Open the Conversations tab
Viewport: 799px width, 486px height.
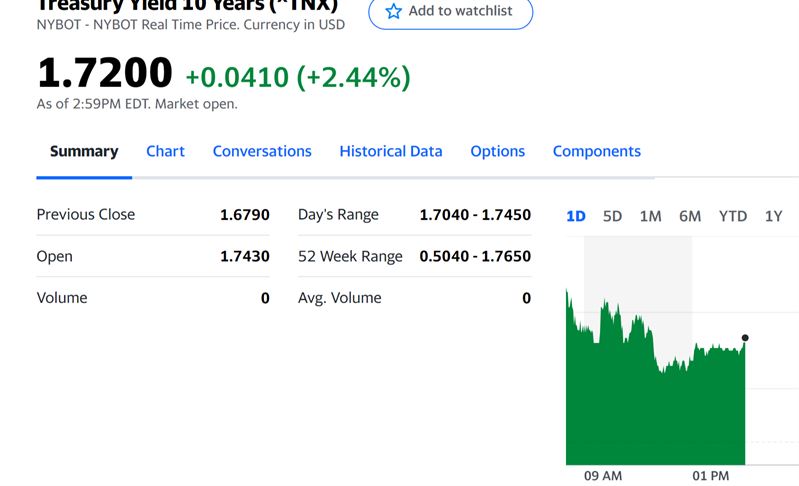262,151
